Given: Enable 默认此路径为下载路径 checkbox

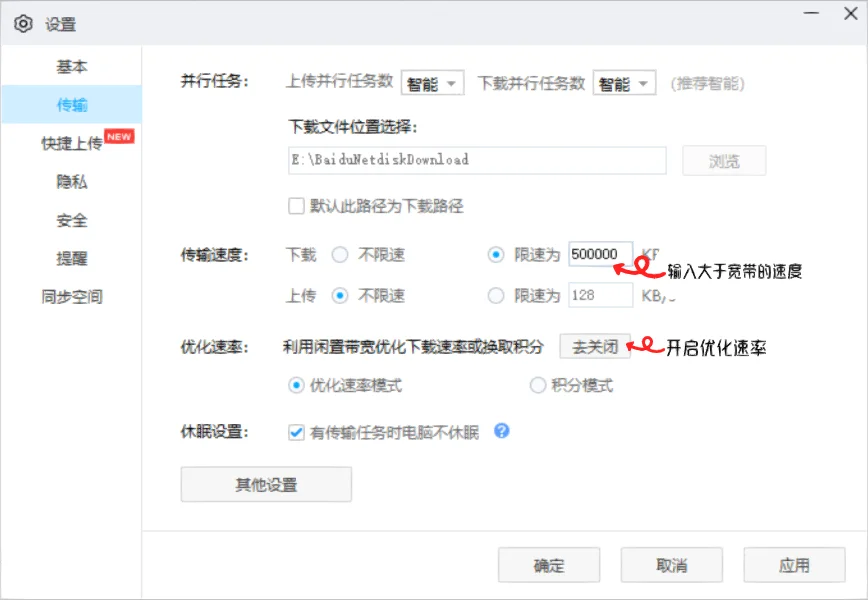Looking at the screenshot, I should pyautogui.click(x=296, y=206).
